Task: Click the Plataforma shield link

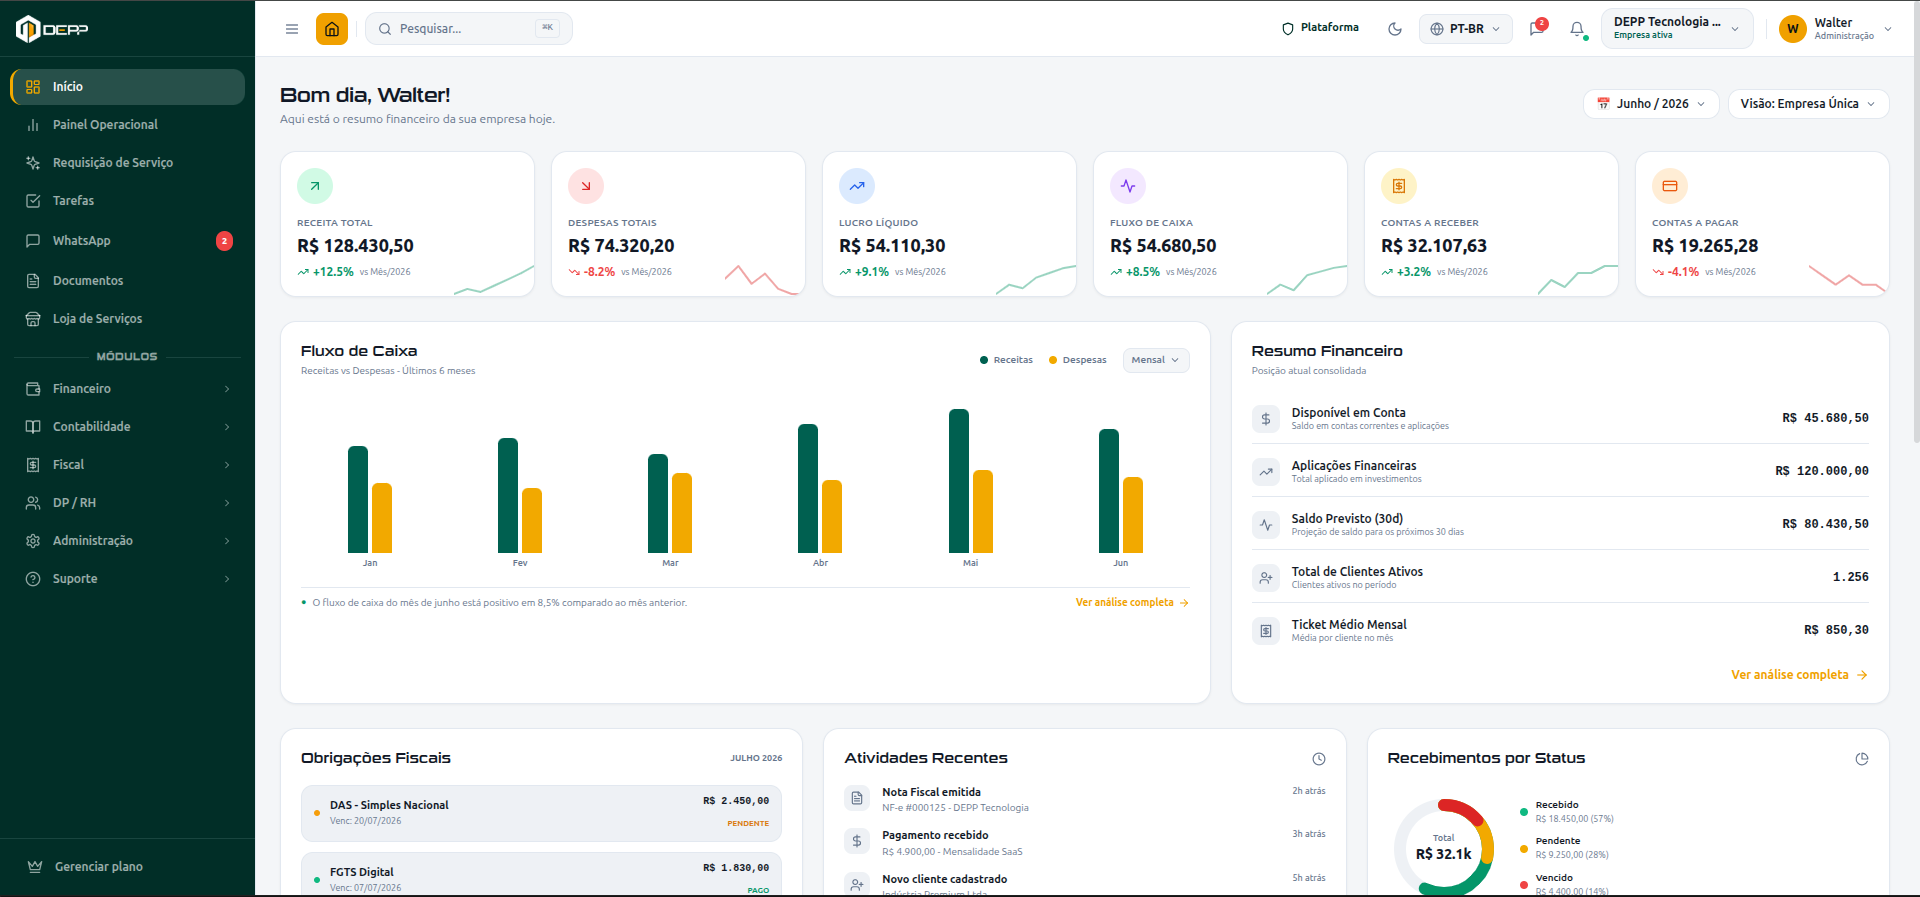Action: pos(1320,28)
